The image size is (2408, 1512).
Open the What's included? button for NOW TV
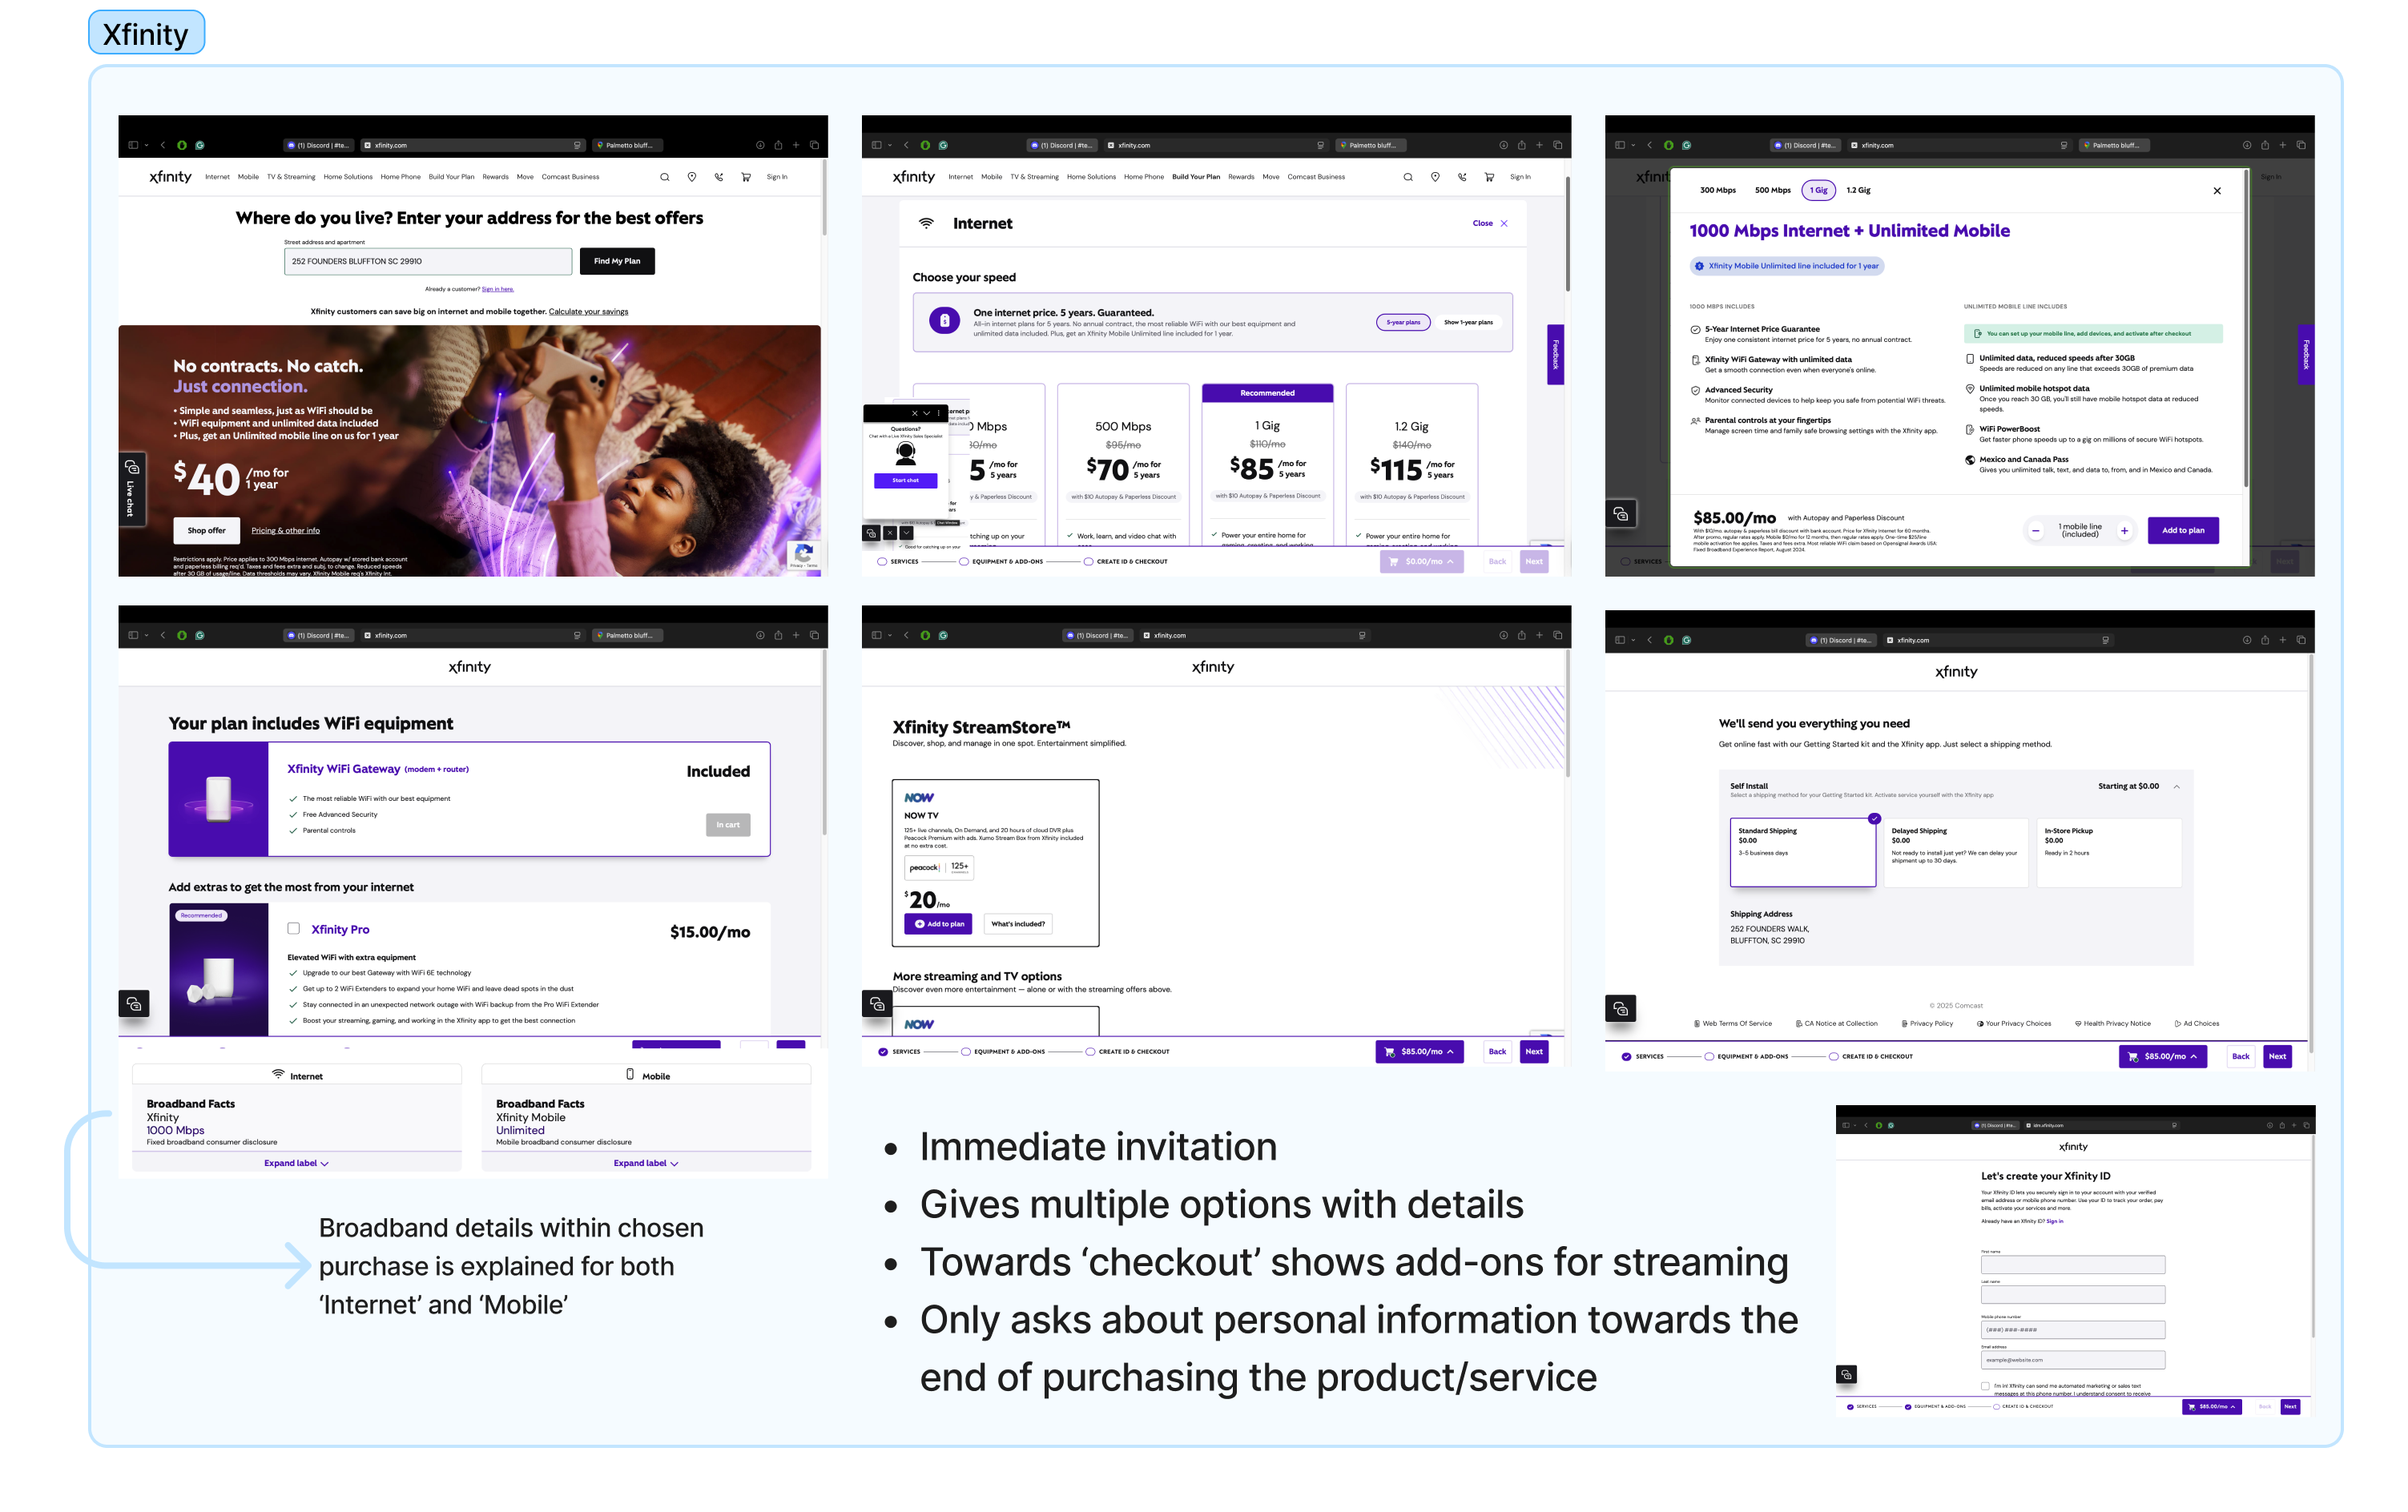coord(1018,924)
